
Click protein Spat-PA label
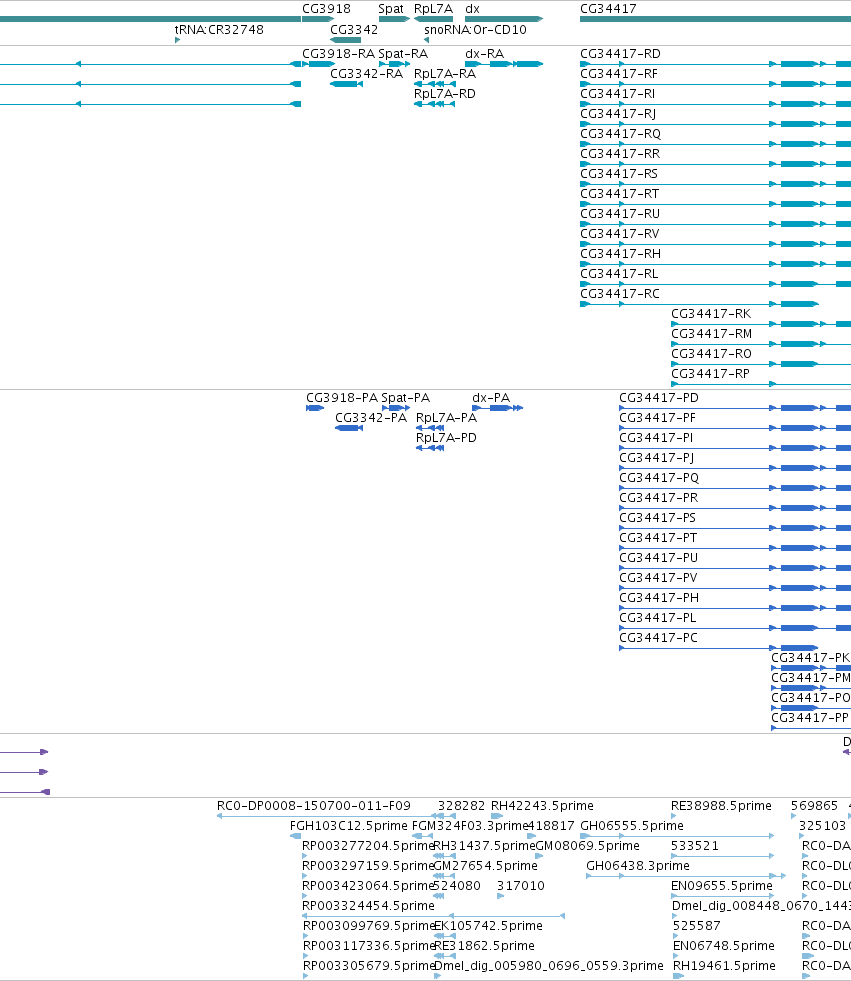coord(405,398)
